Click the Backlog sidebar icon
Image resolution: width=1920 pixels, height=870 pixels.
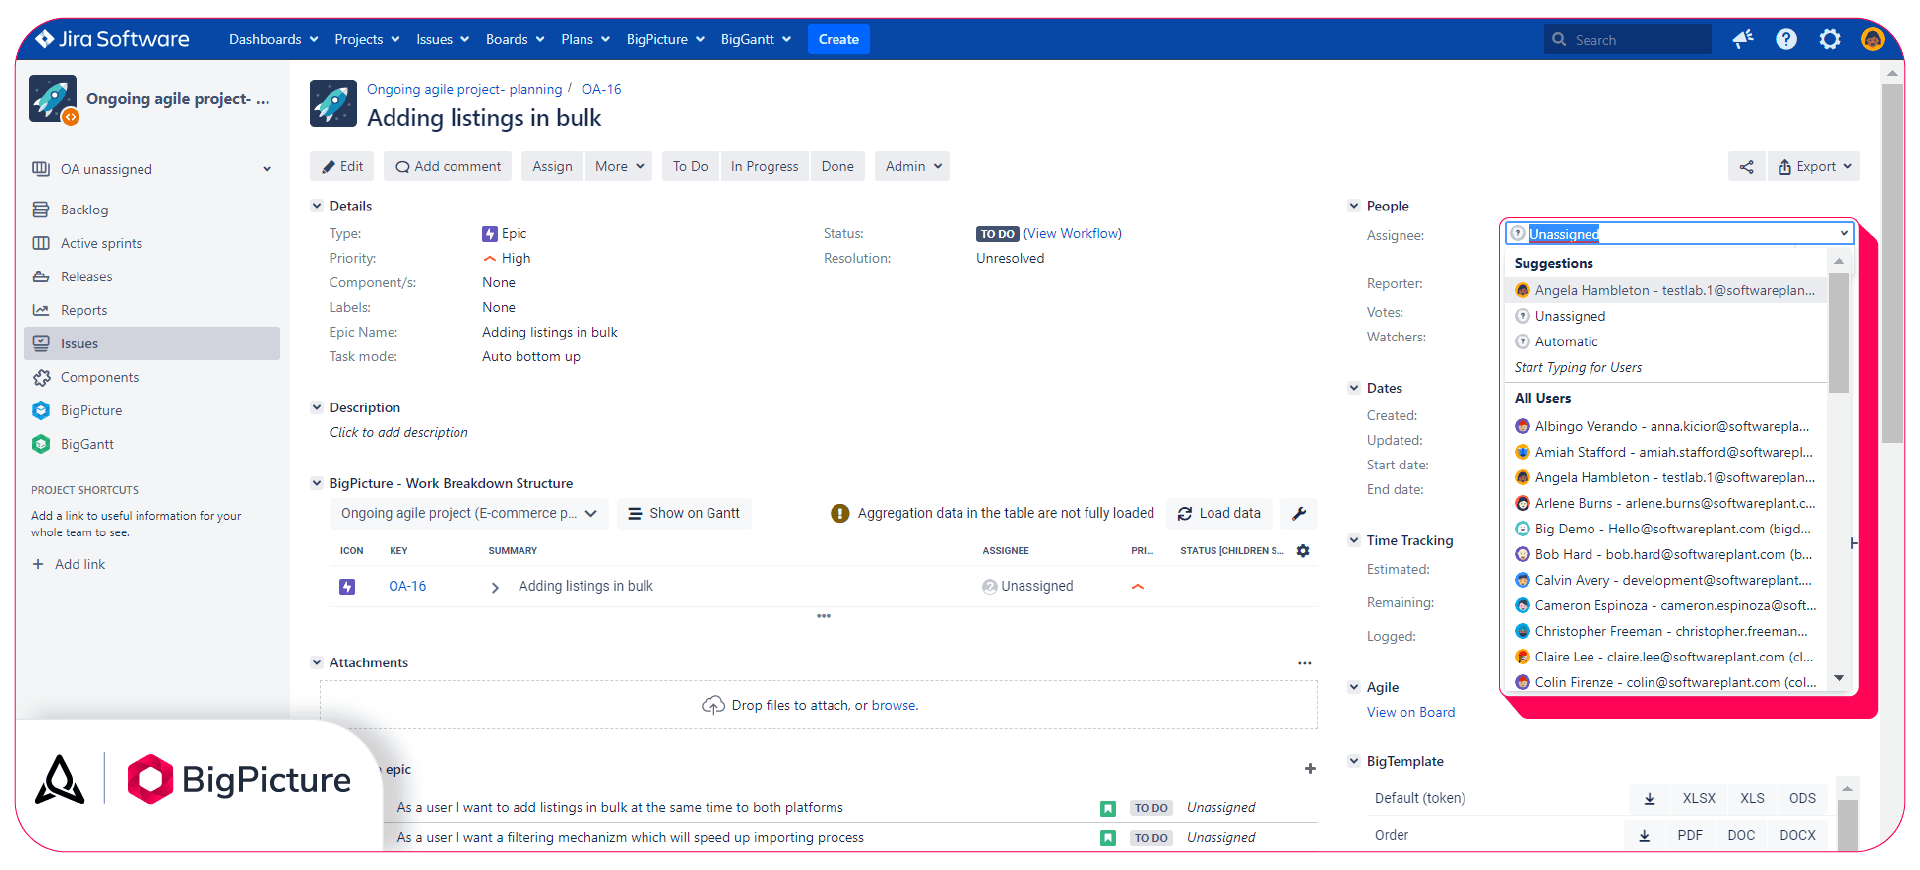coord(41,210)
